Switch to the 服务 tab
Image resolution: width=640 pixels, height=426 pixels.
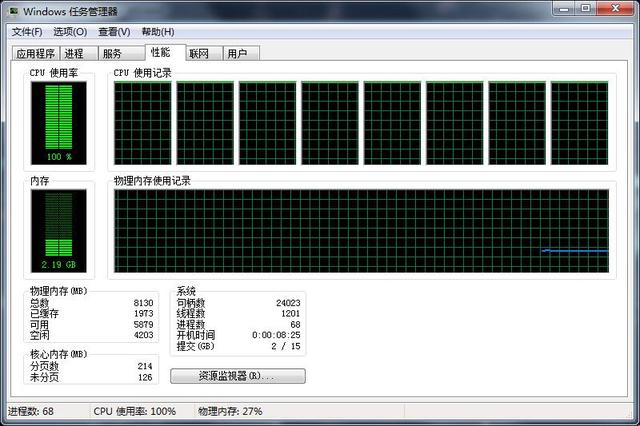point(121,53)
